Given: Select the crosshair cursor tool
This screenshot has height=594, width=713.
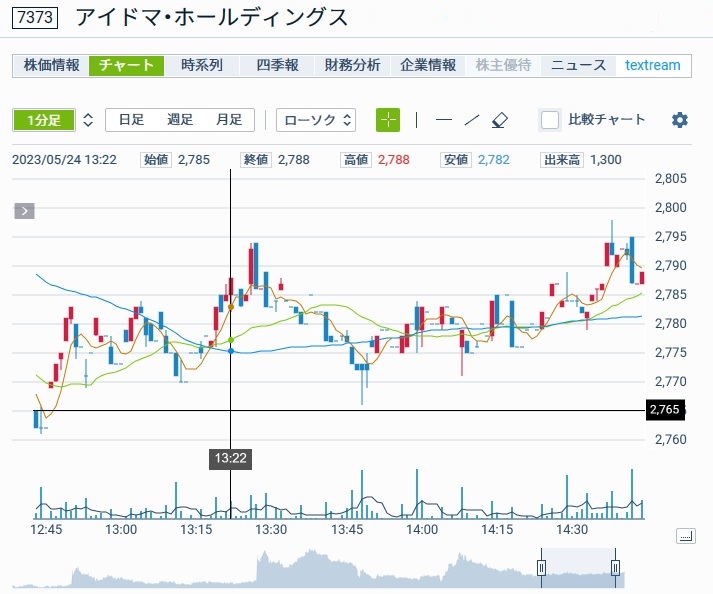Looking at the screenshot, I should pos(388,120).
